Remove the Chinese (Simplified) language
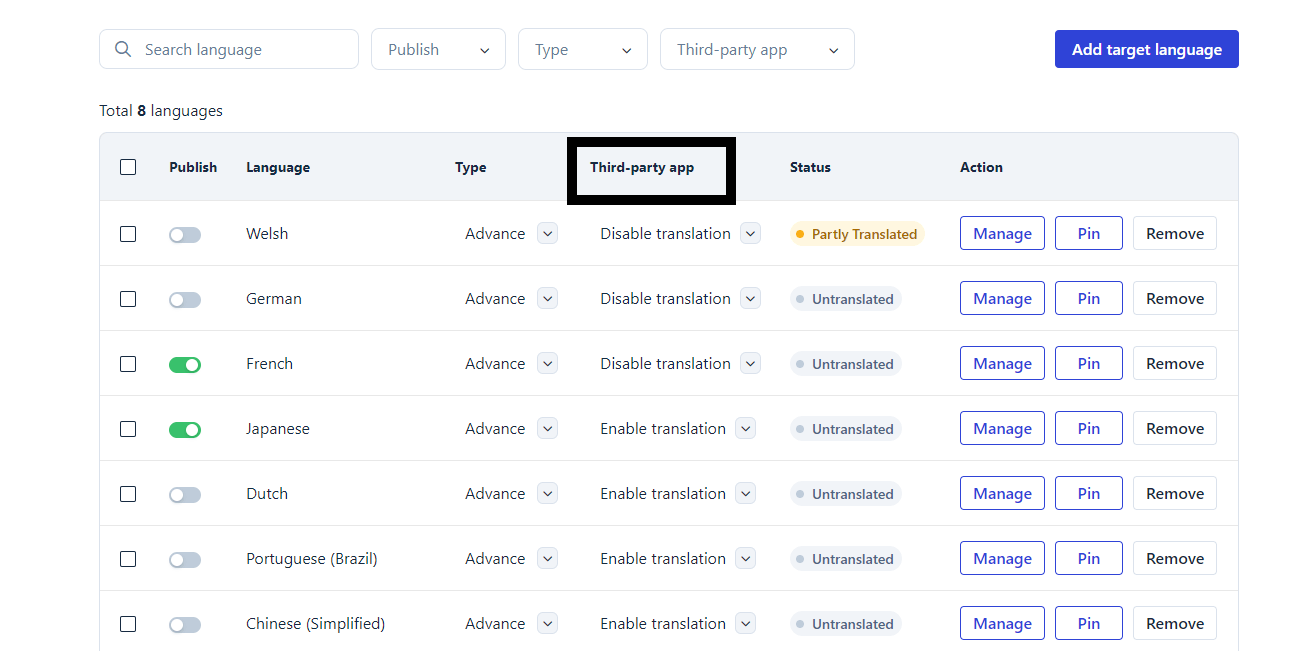 tap(1175, 623)
